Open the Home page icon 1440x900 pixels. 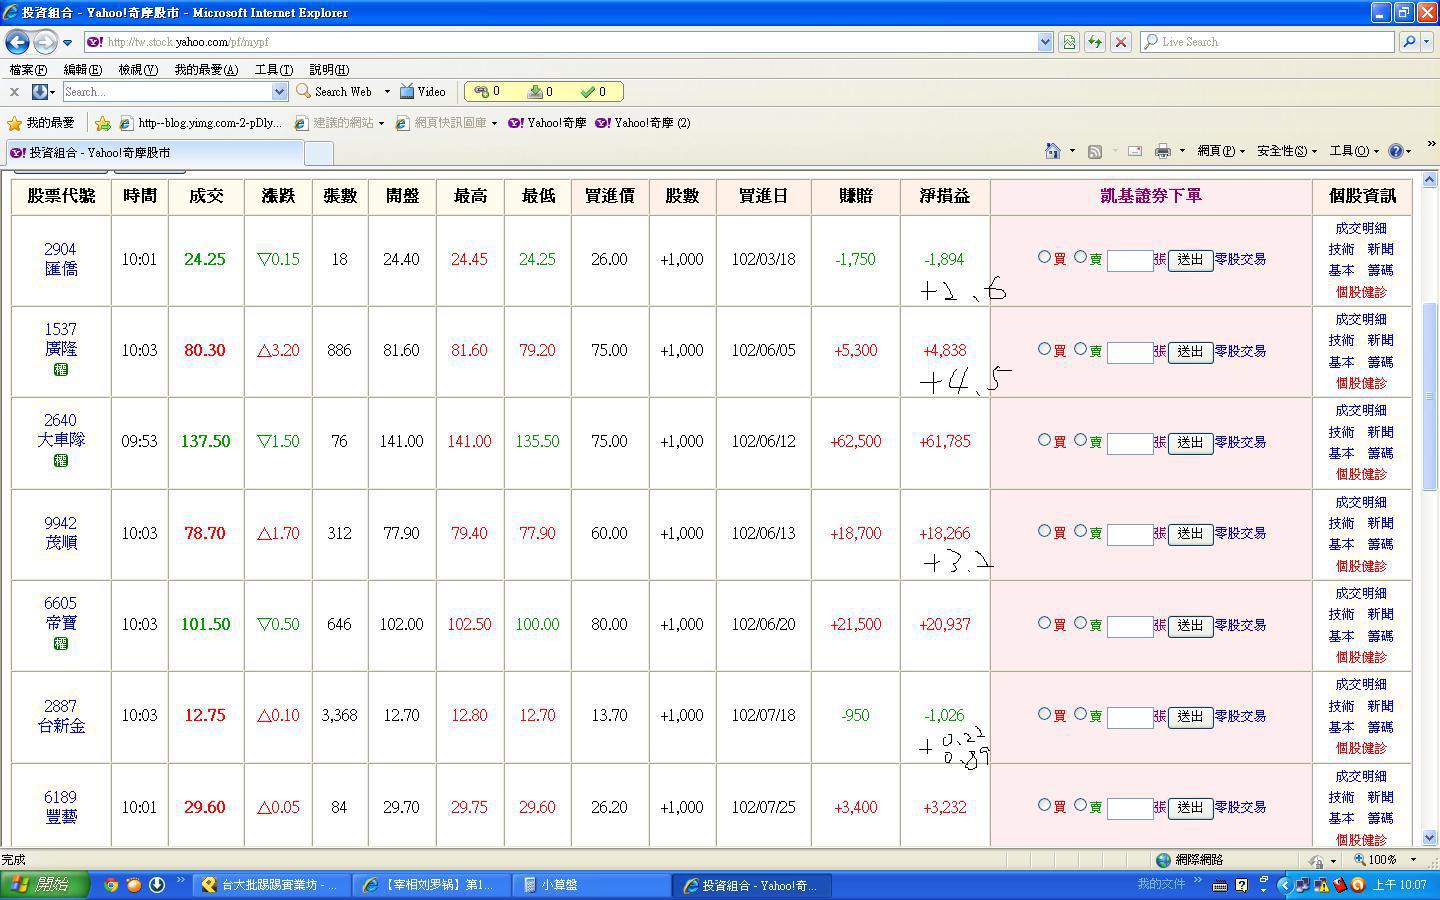(x=1052, y=151)
